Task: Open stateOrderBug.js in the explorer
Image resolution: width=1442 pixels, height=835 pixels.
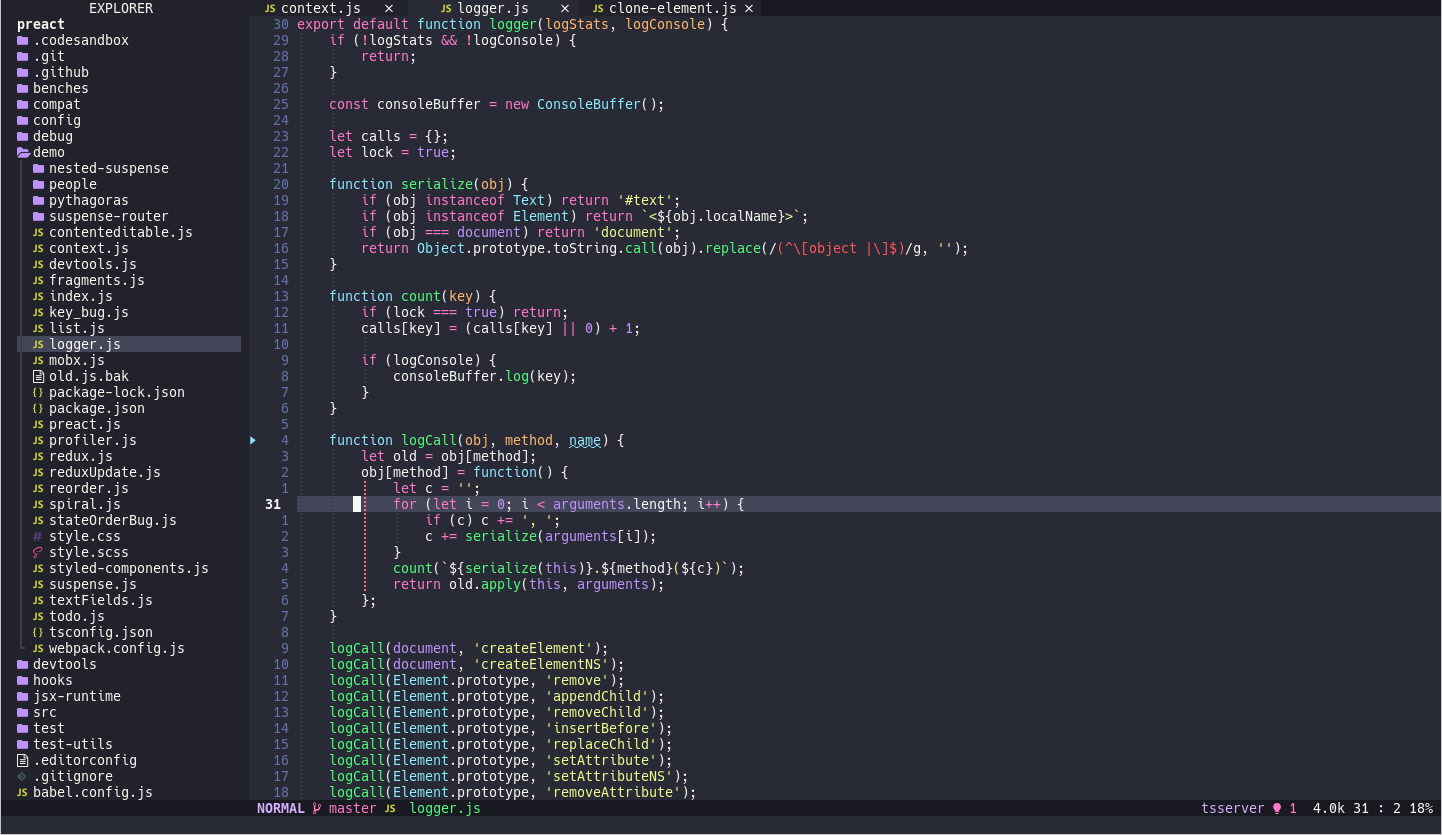Action: tap(113, 520)
